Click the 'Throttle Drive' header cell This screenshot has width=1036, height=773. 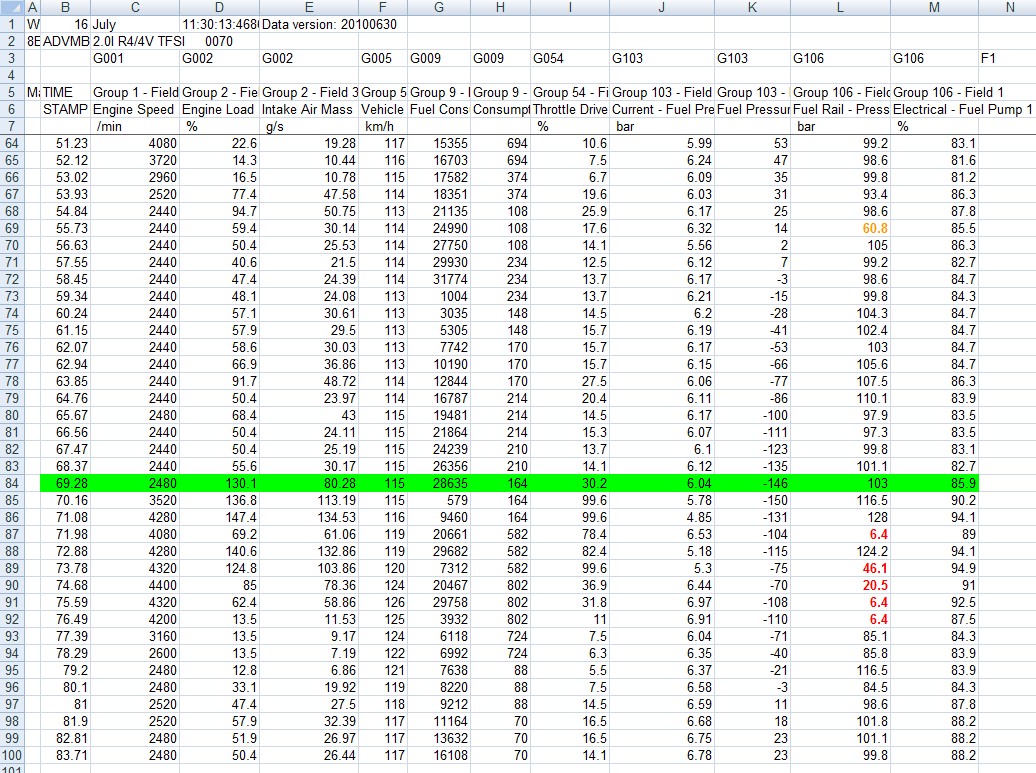click(570, 109)
